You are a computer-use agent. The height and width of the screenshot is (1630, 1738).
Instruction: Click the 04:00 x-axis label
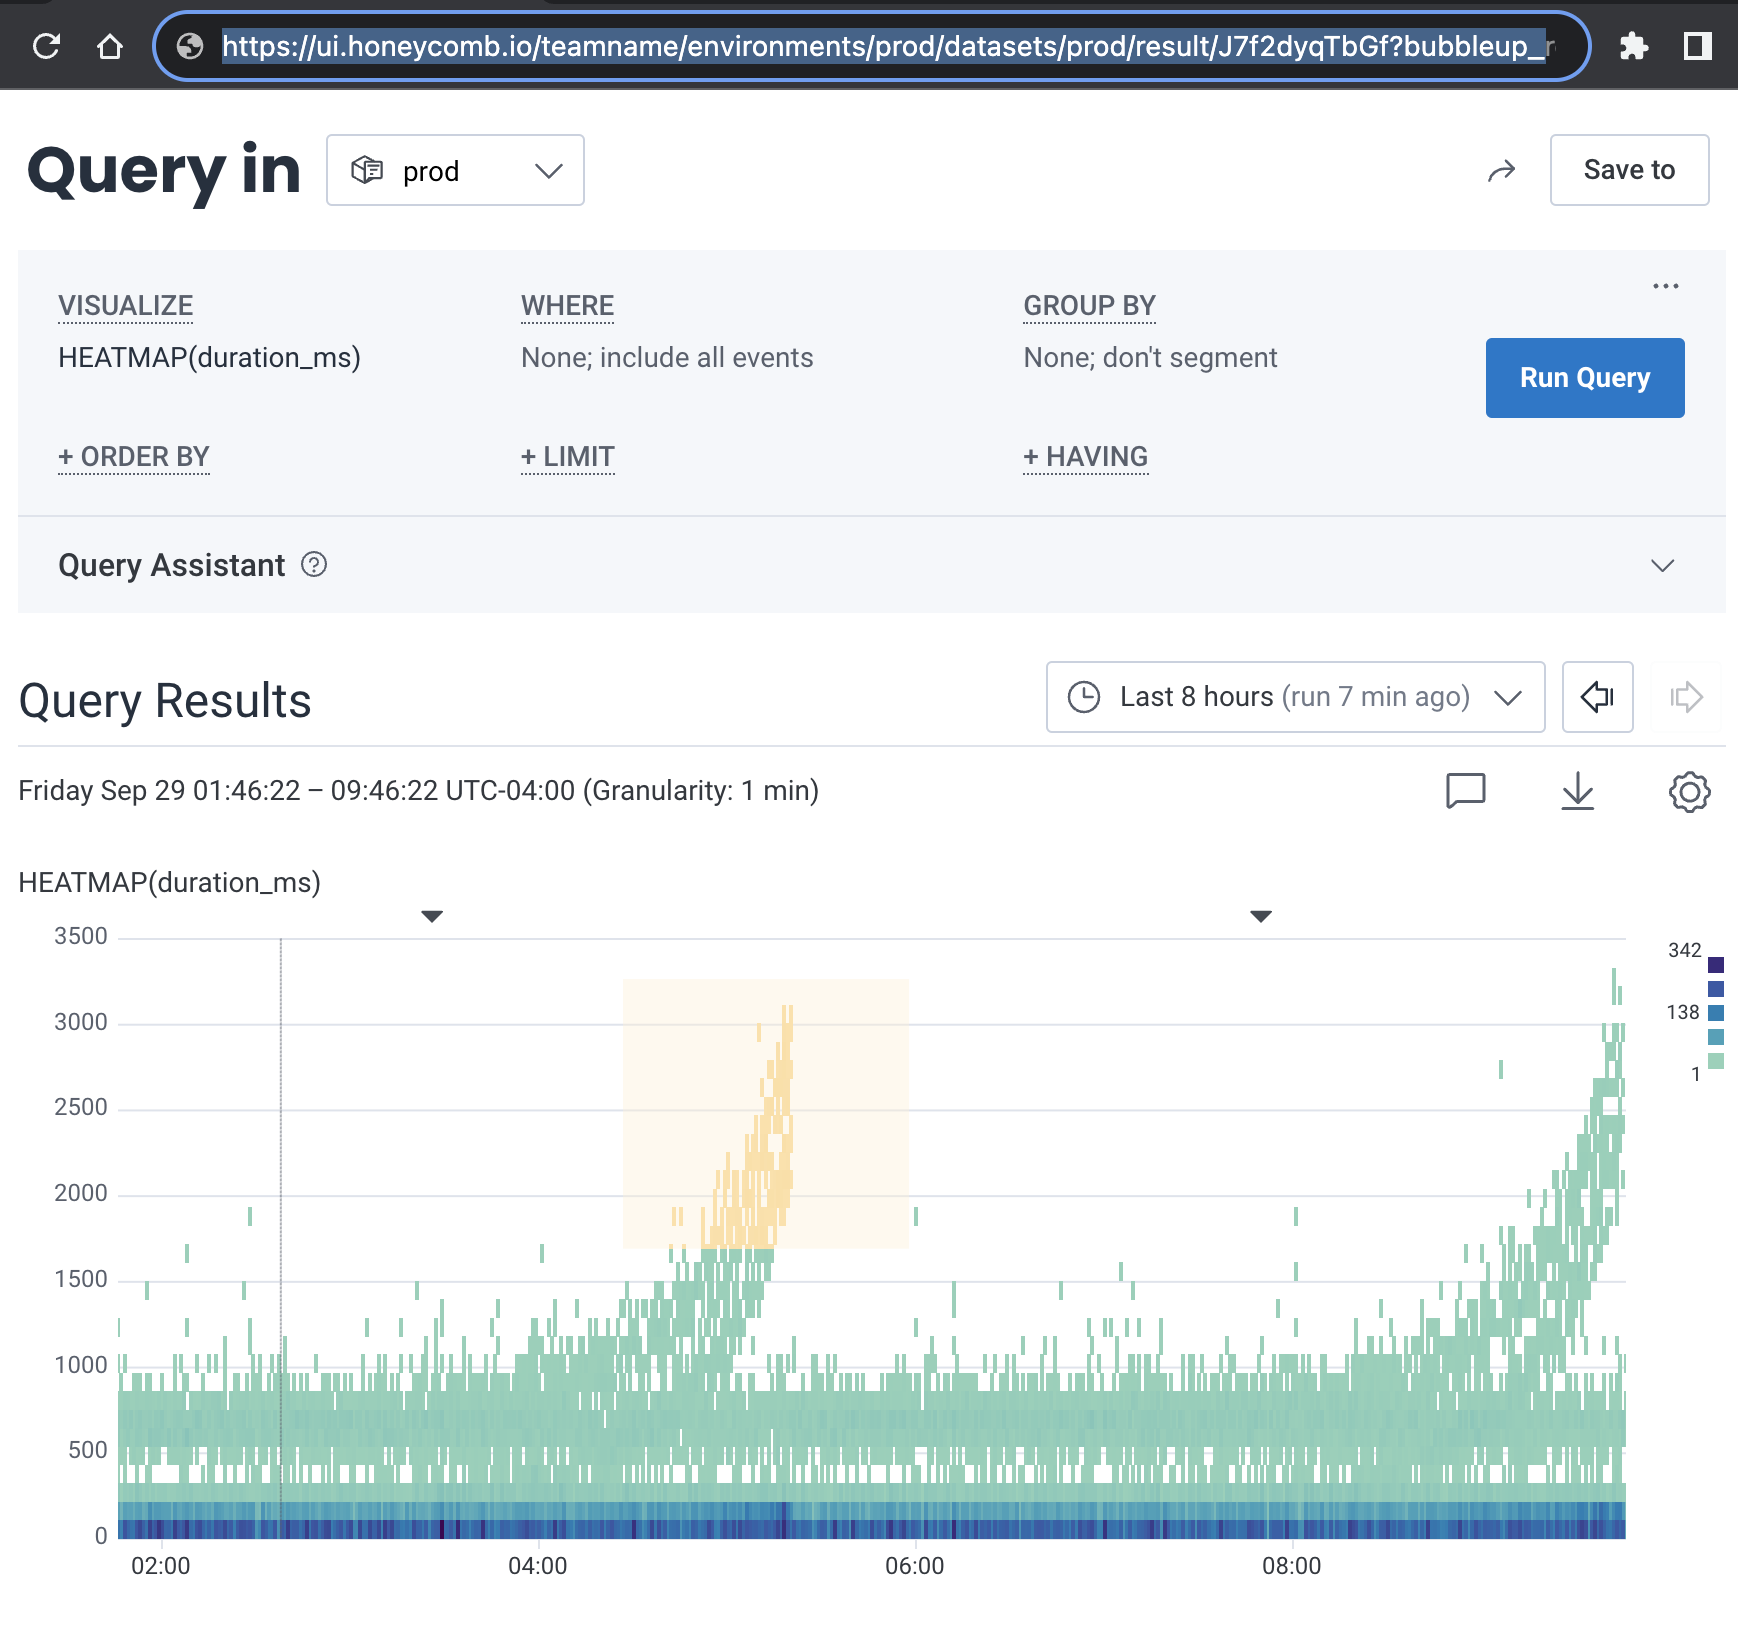[537, 1566]
